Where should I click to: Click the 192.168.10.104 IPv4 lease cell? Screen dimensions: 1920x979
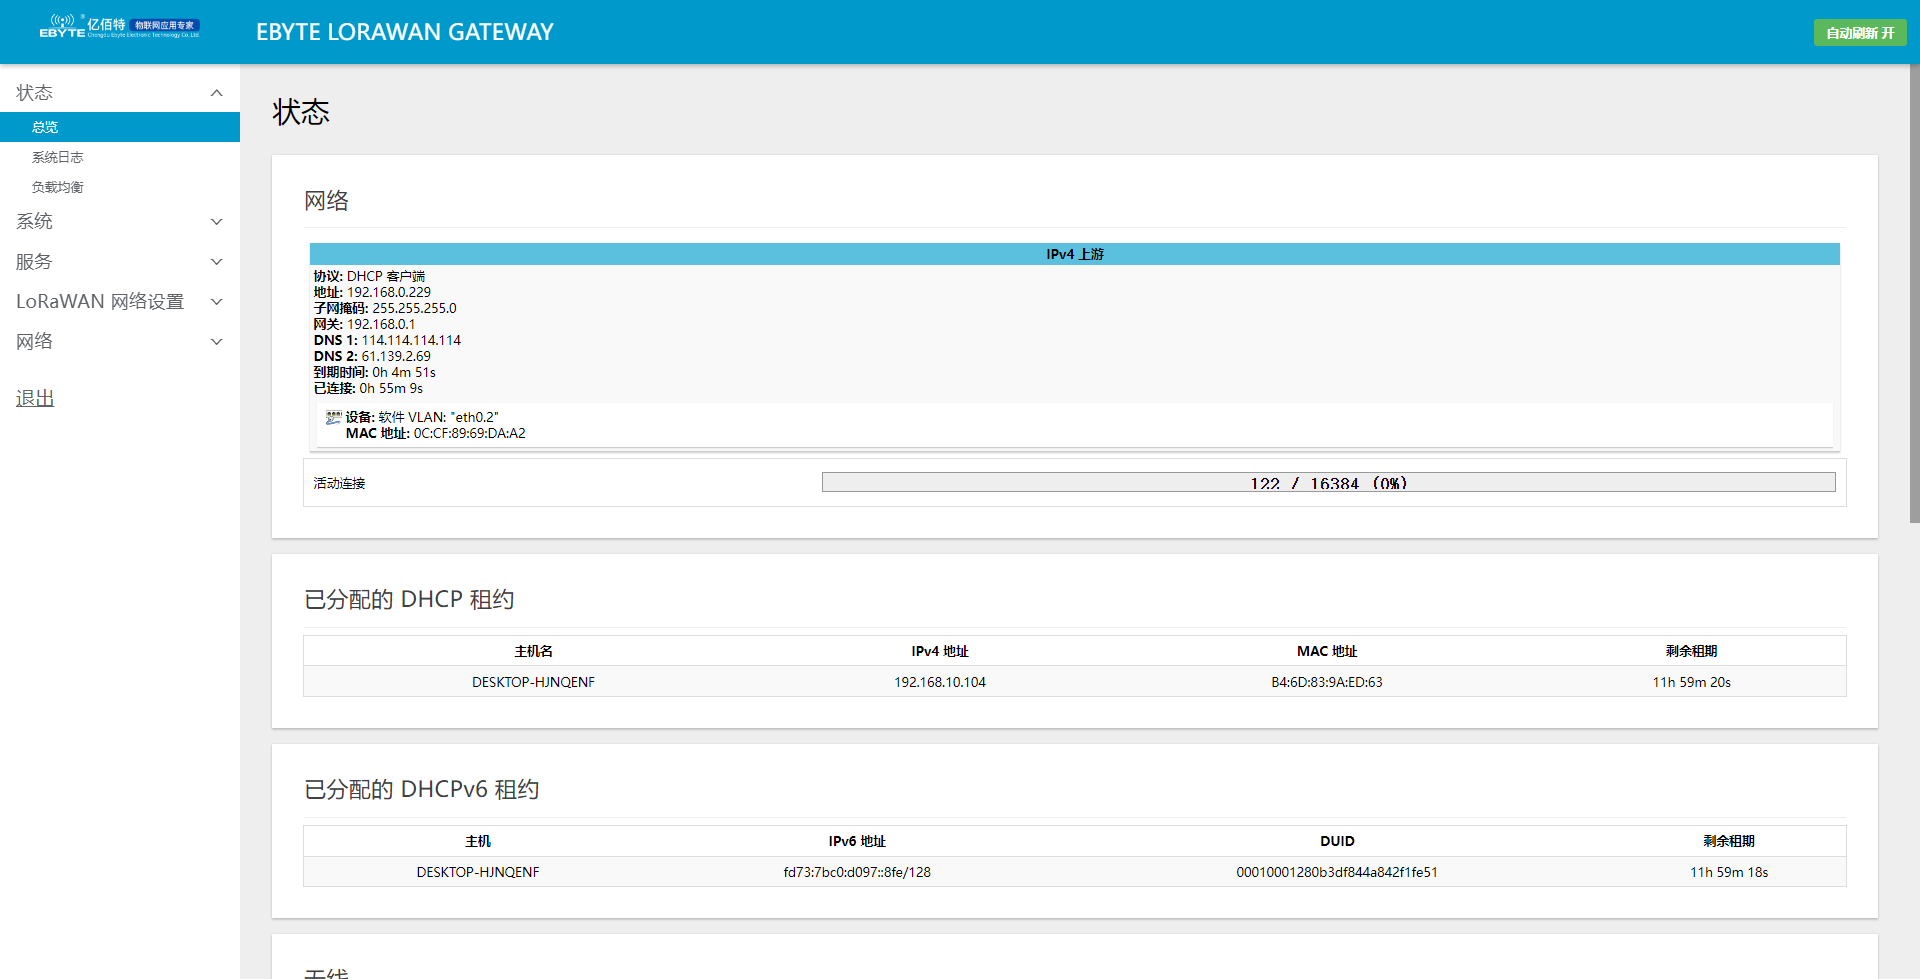tap(939, 682)
